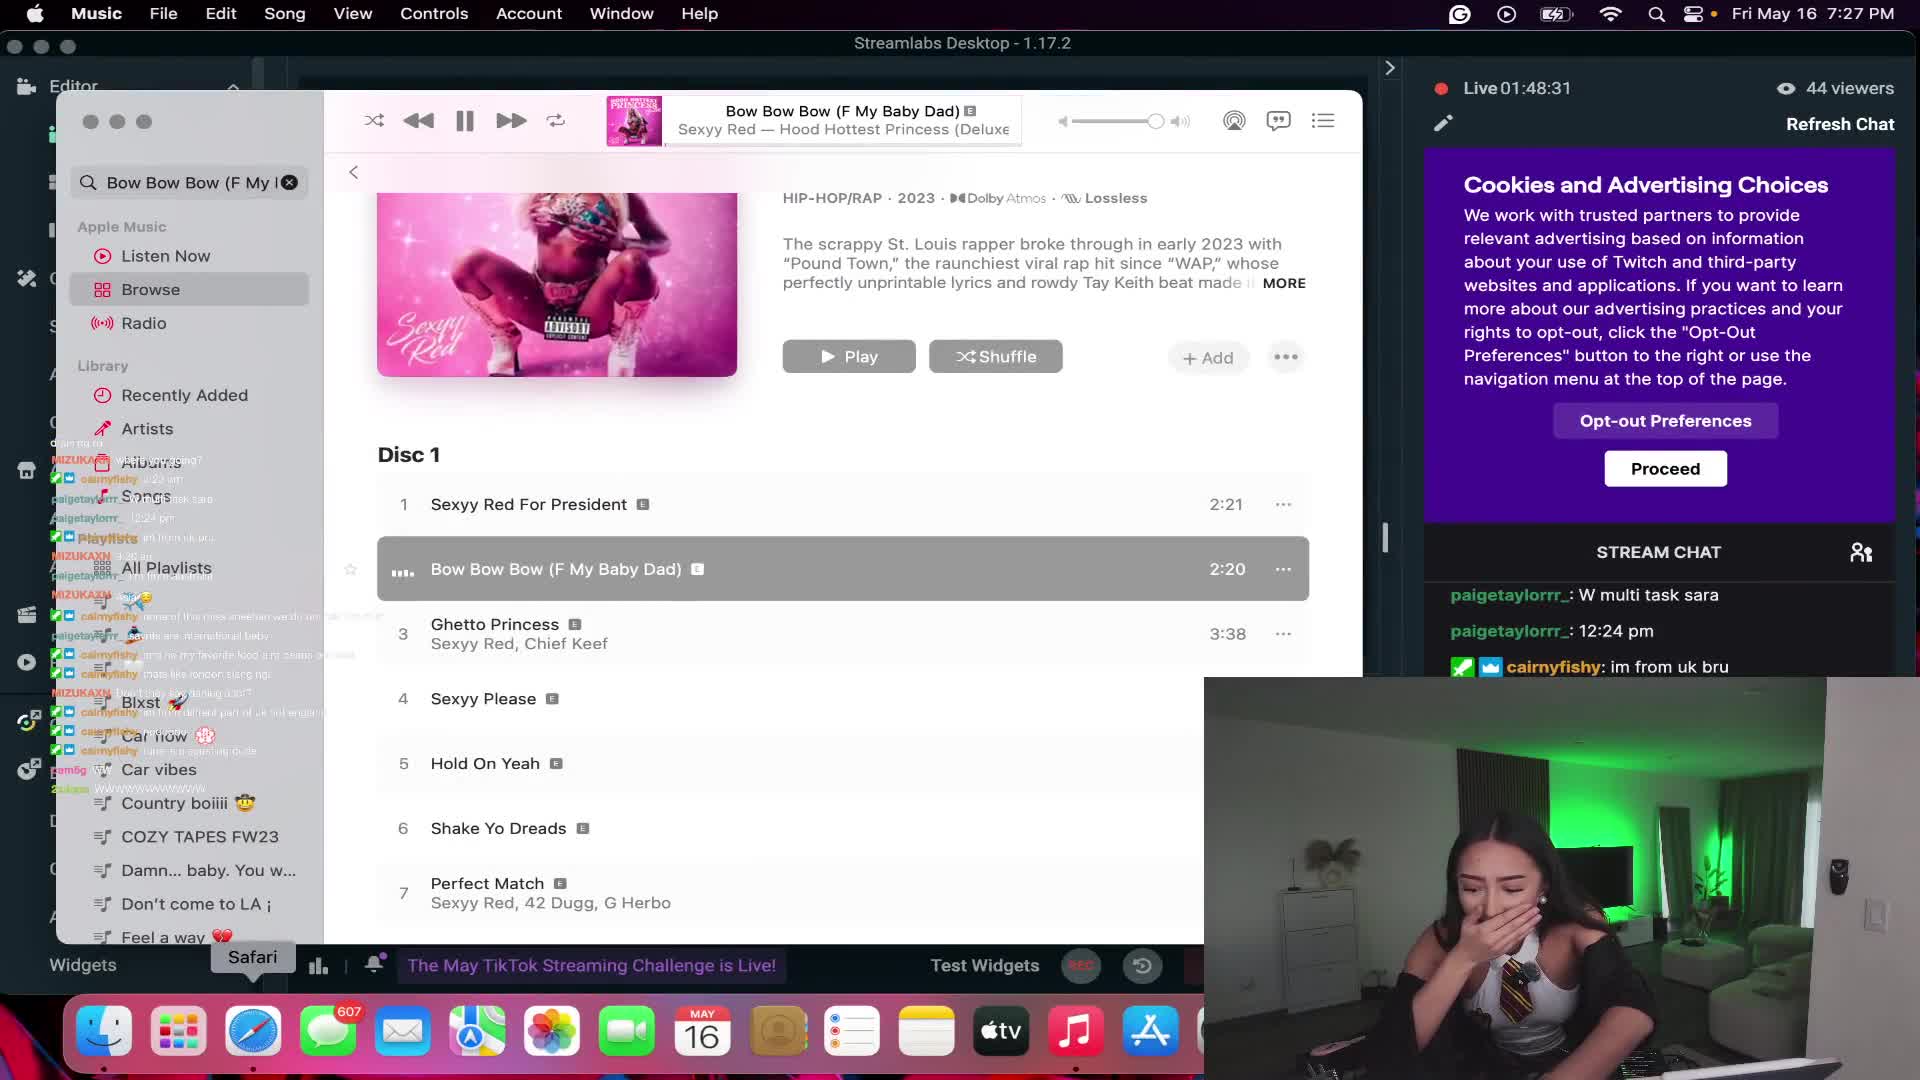Skip to previous track
Screen dimensions: 1920x1080
418,121
